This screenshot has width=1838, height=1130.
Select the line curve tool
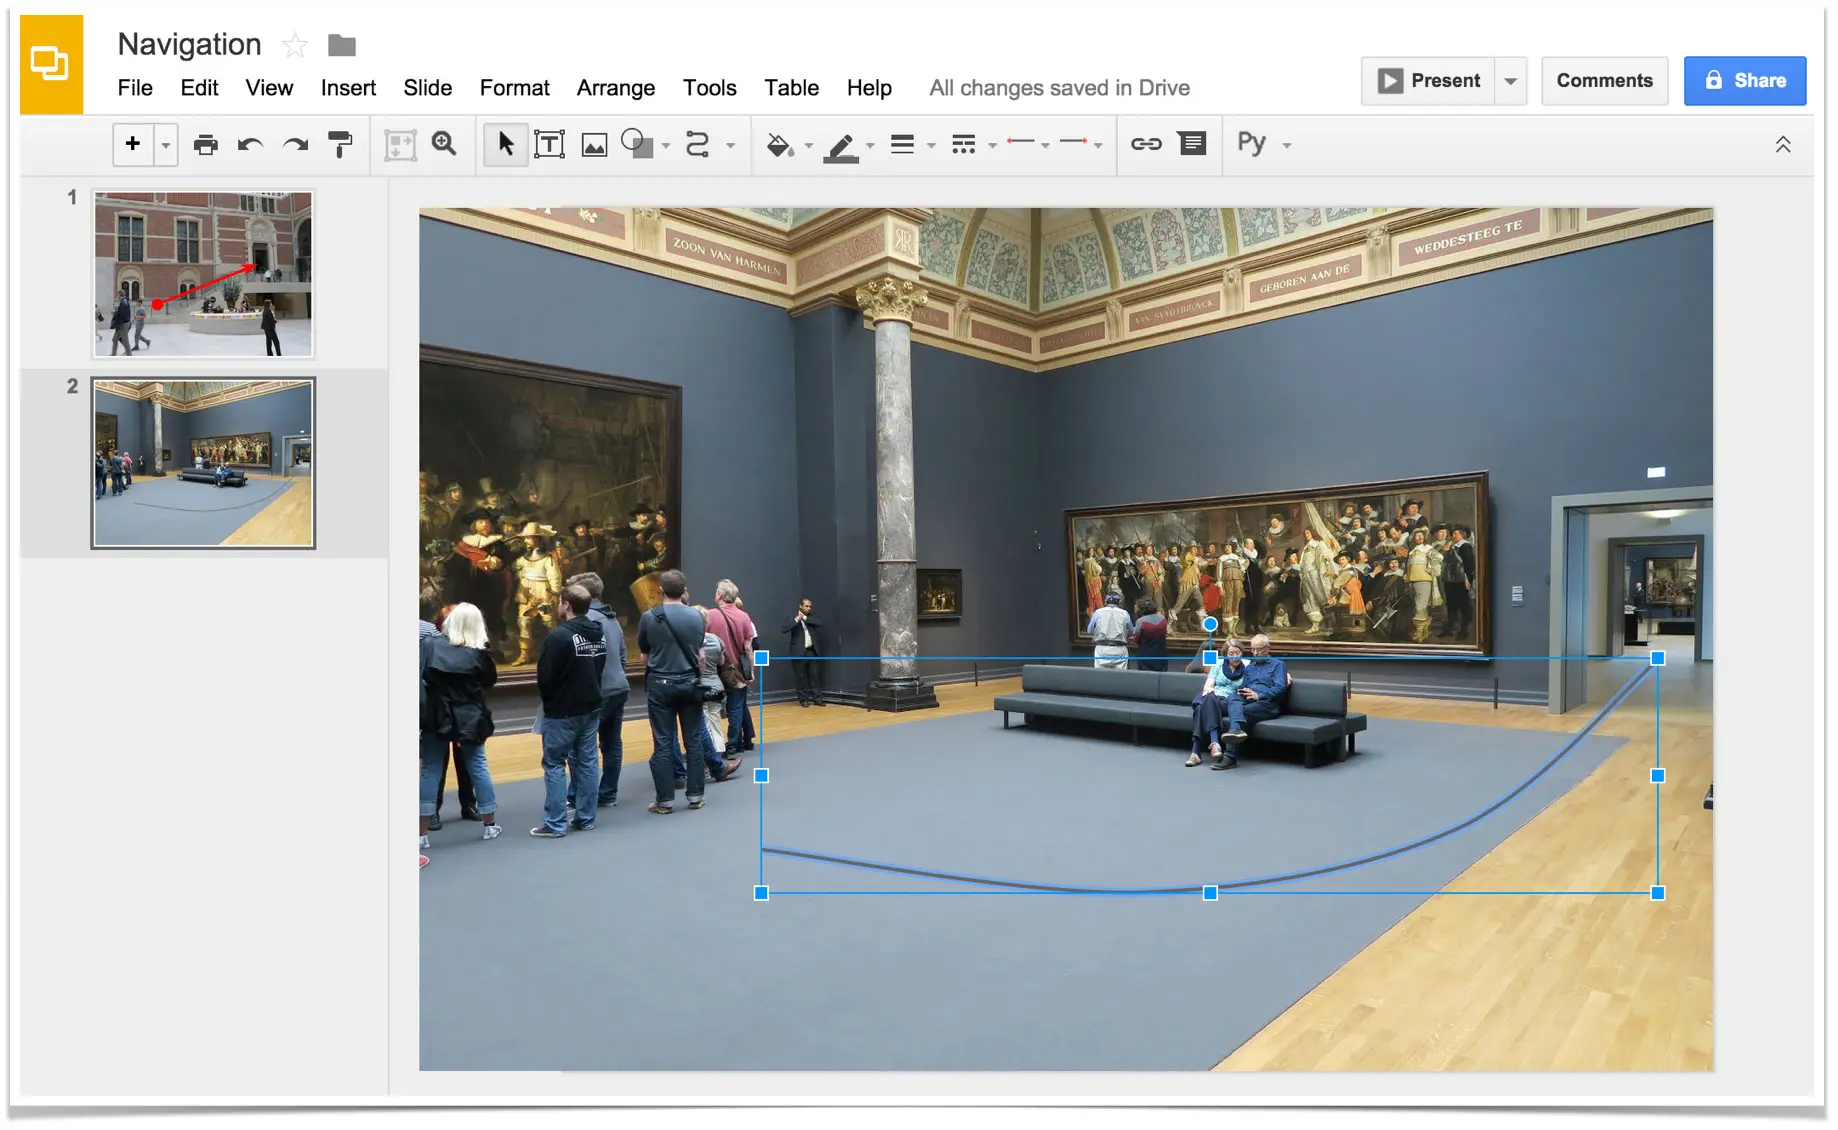pyautogui.click(x=698, y=145)
